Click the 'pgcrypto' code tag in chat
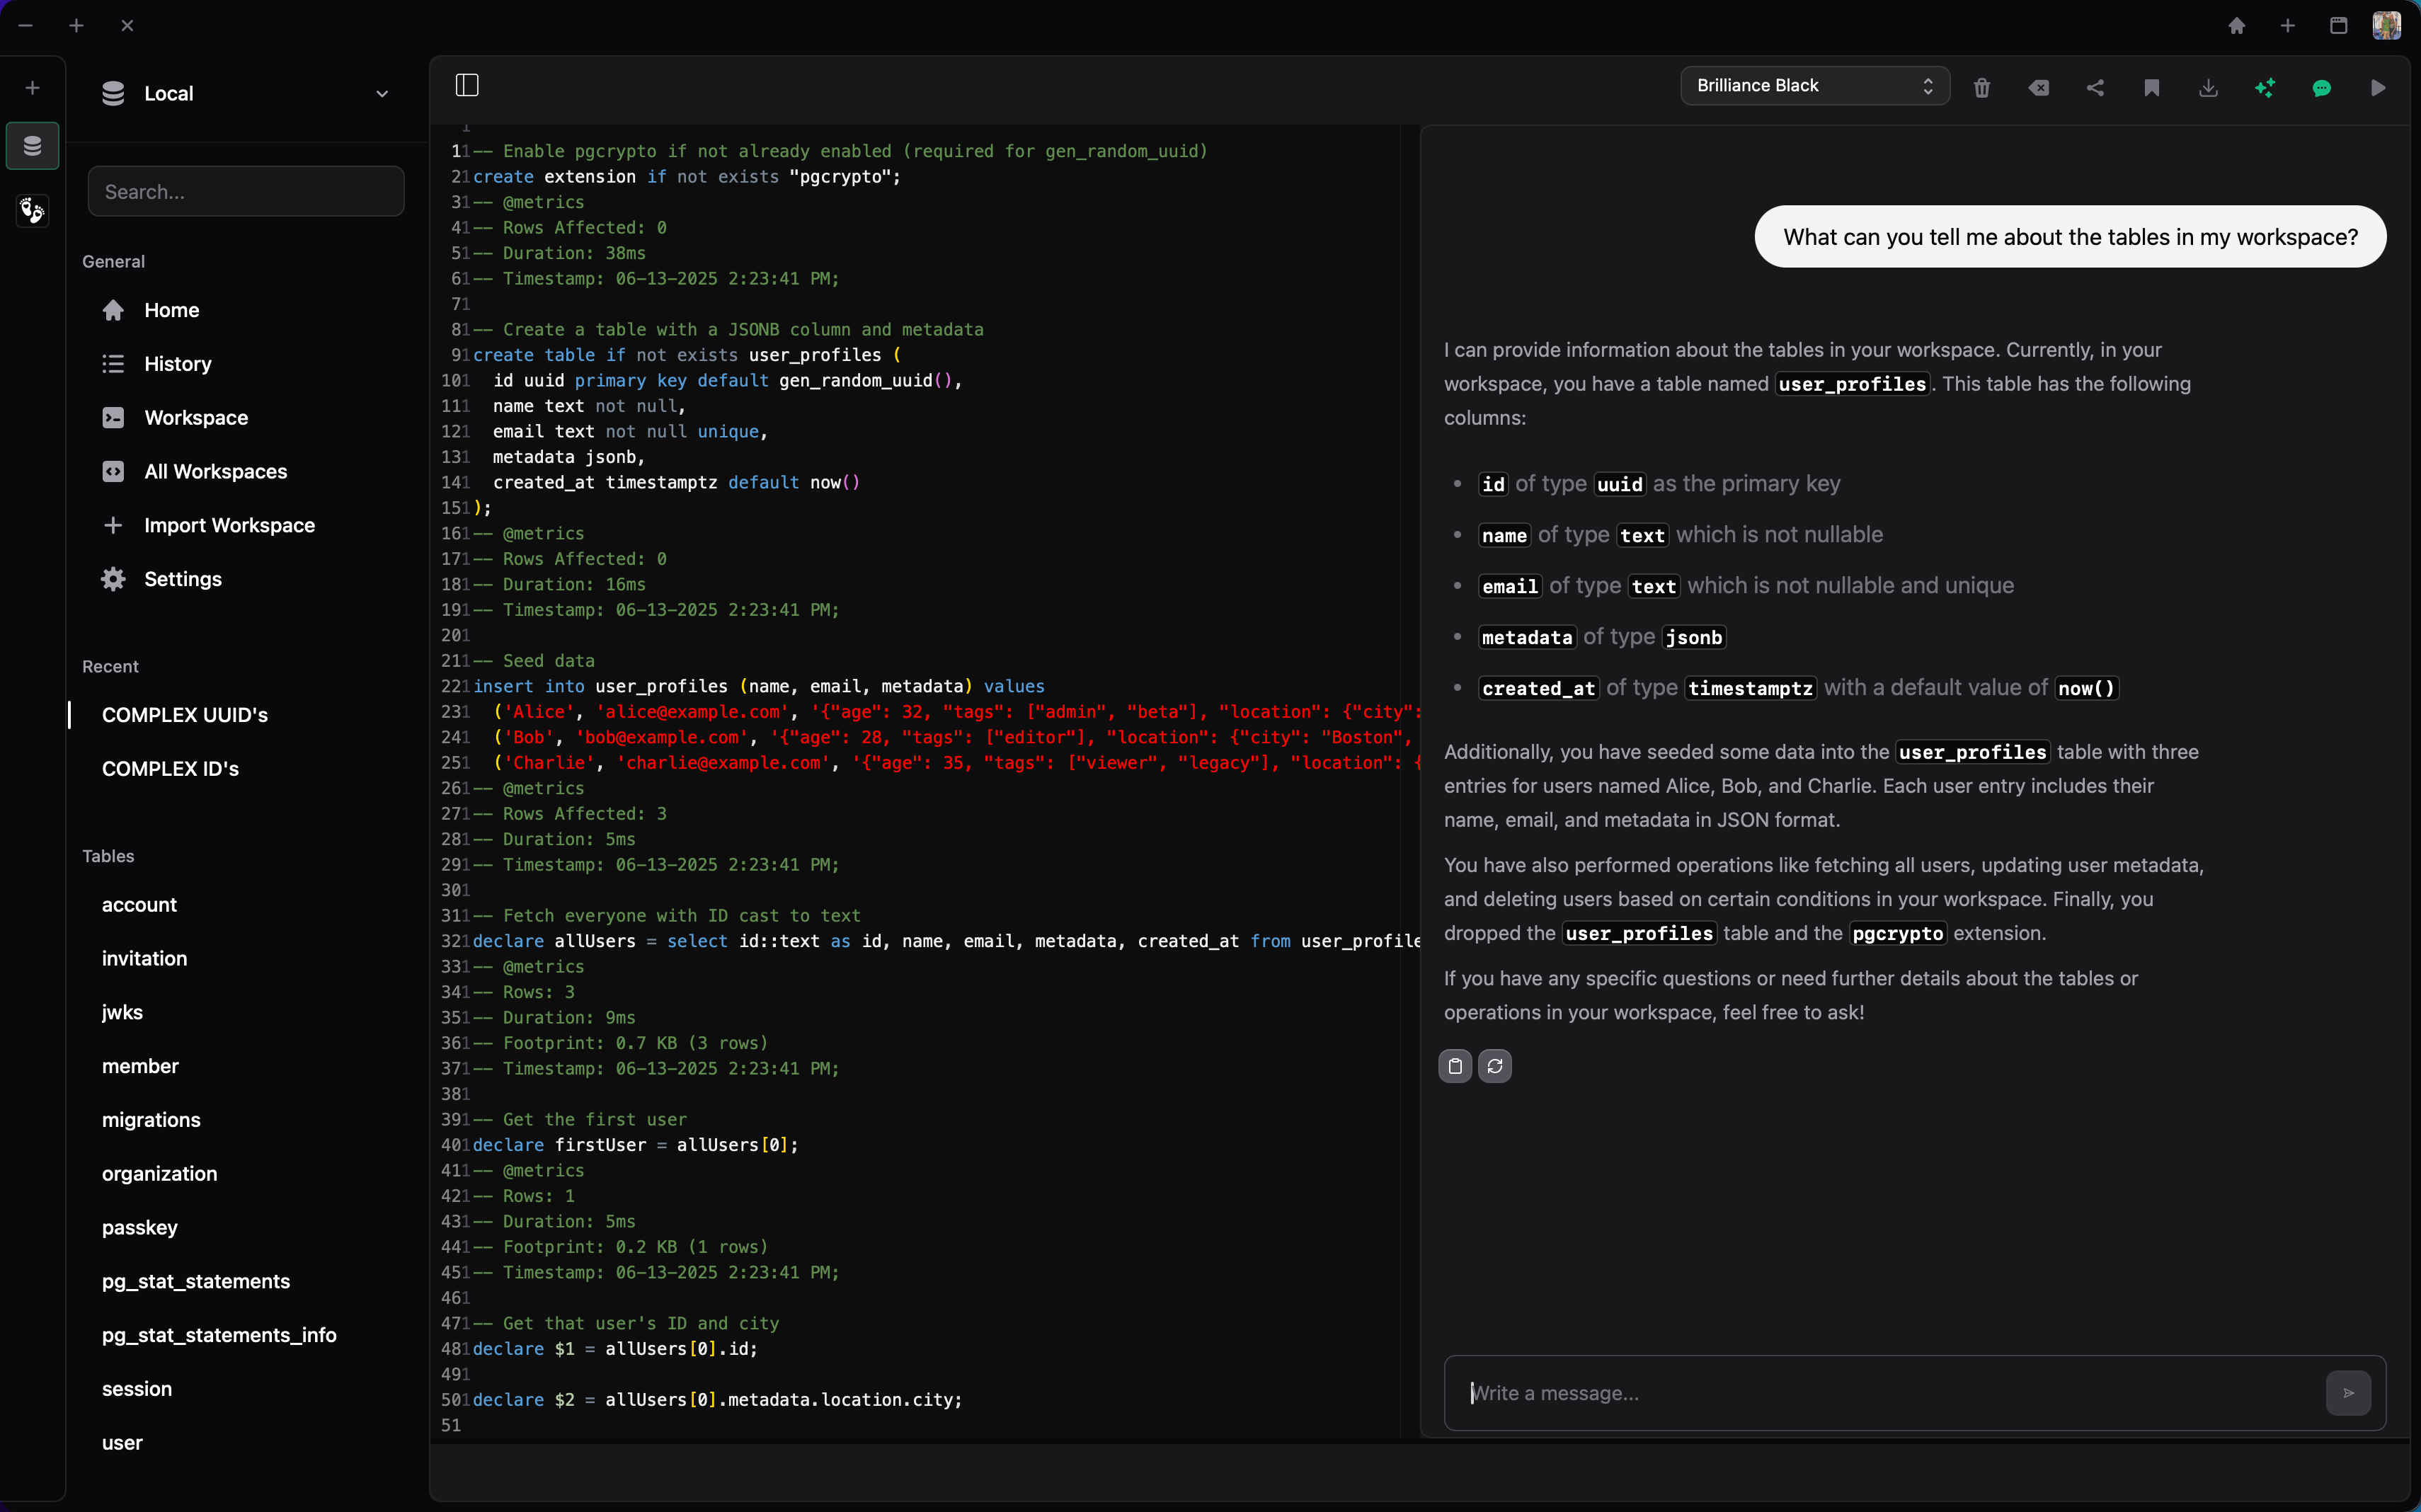Screen dimensions: 2421x1512 click(x=1897, y=934)
